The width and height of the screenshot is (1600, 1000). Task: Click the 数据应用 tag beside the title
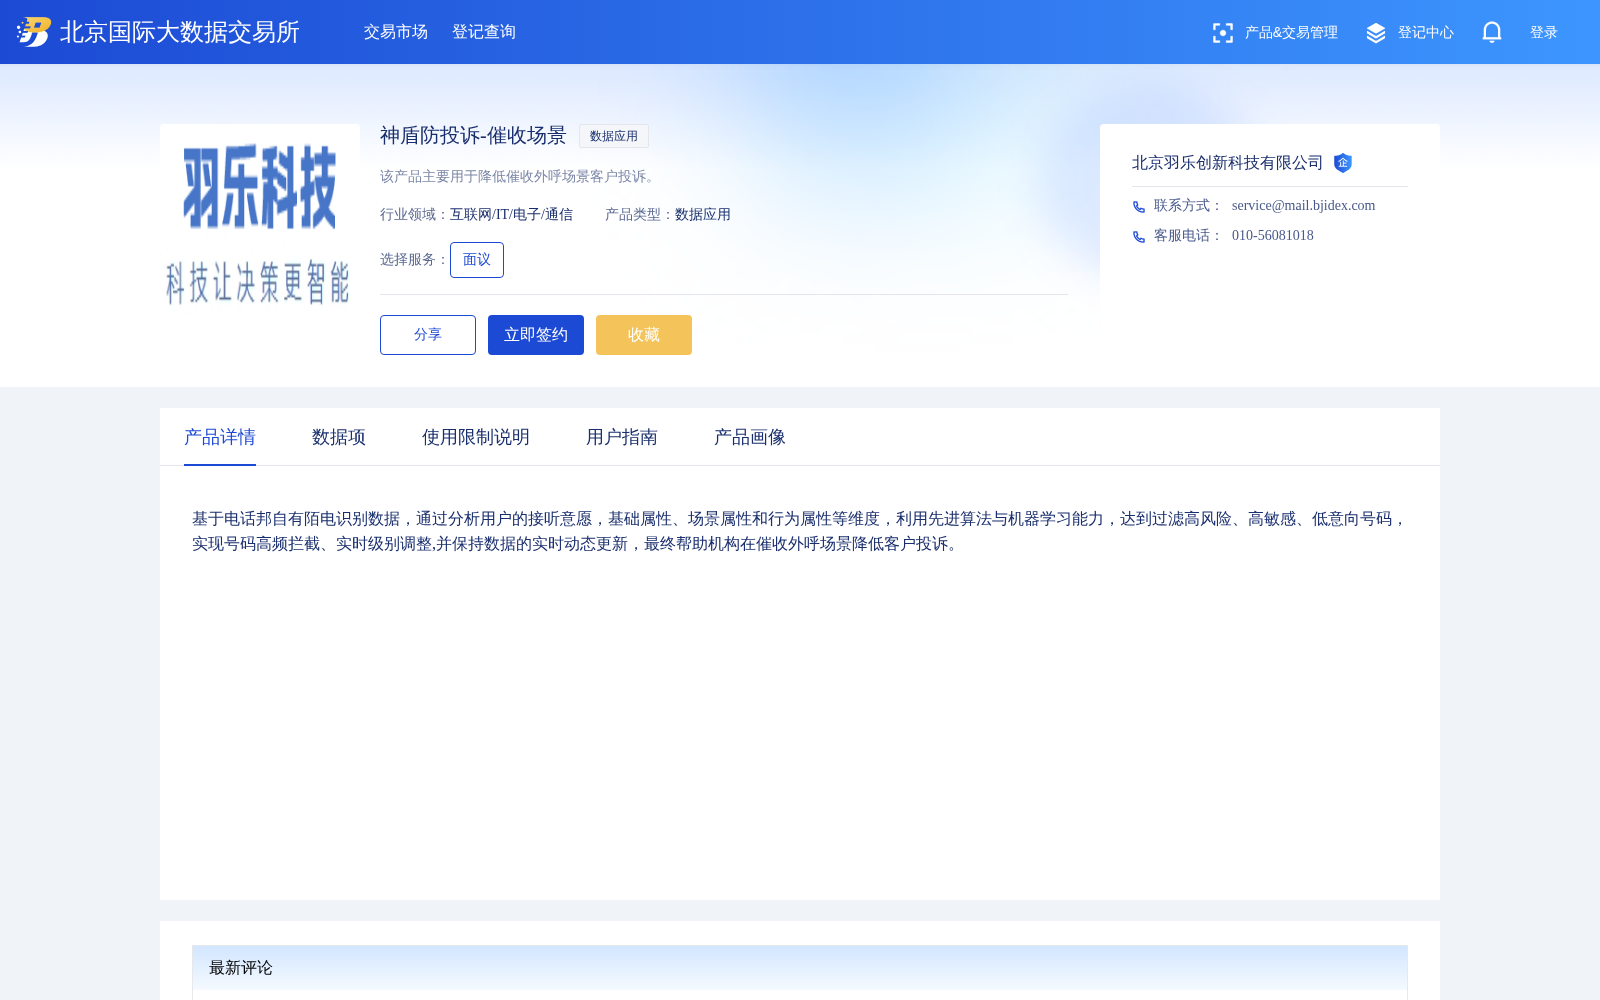pyautogui.click(x=614, y=136)
